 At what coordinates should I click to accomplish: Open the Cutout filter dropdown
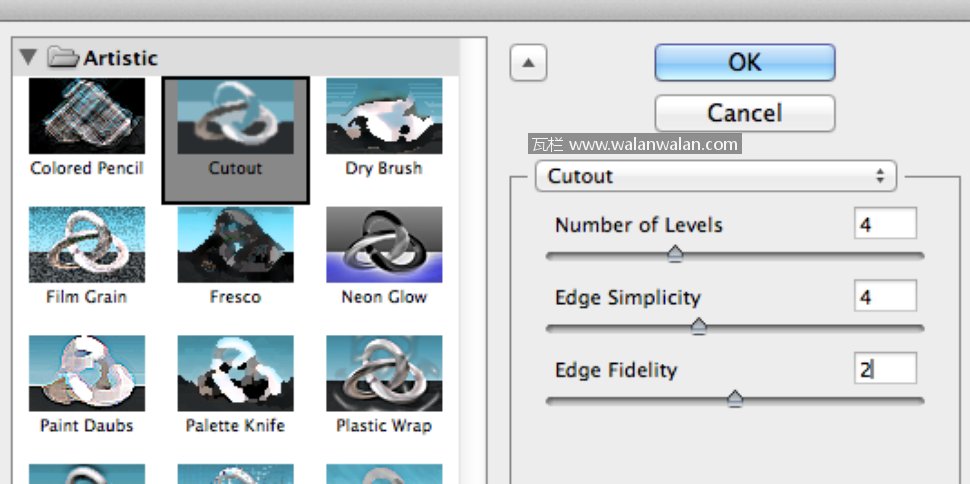point(716,176)
